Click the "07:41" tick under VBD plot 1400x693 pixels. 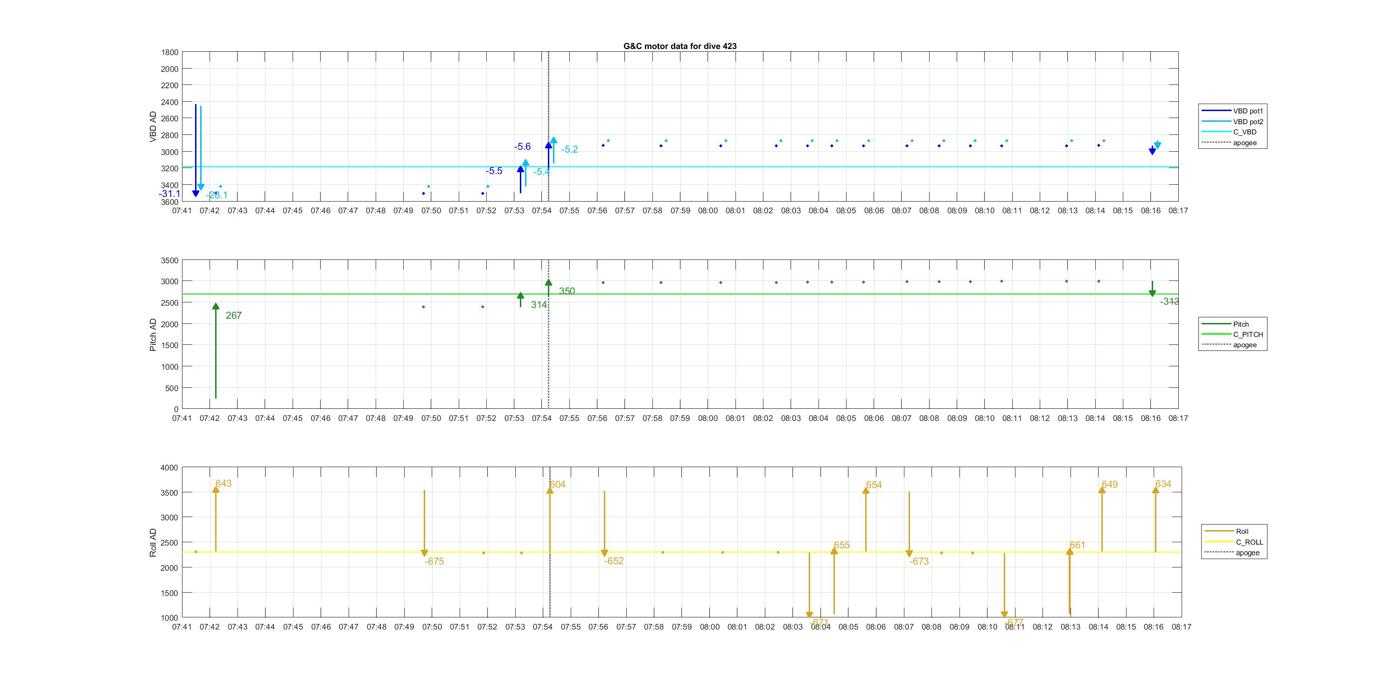(182, 211)
